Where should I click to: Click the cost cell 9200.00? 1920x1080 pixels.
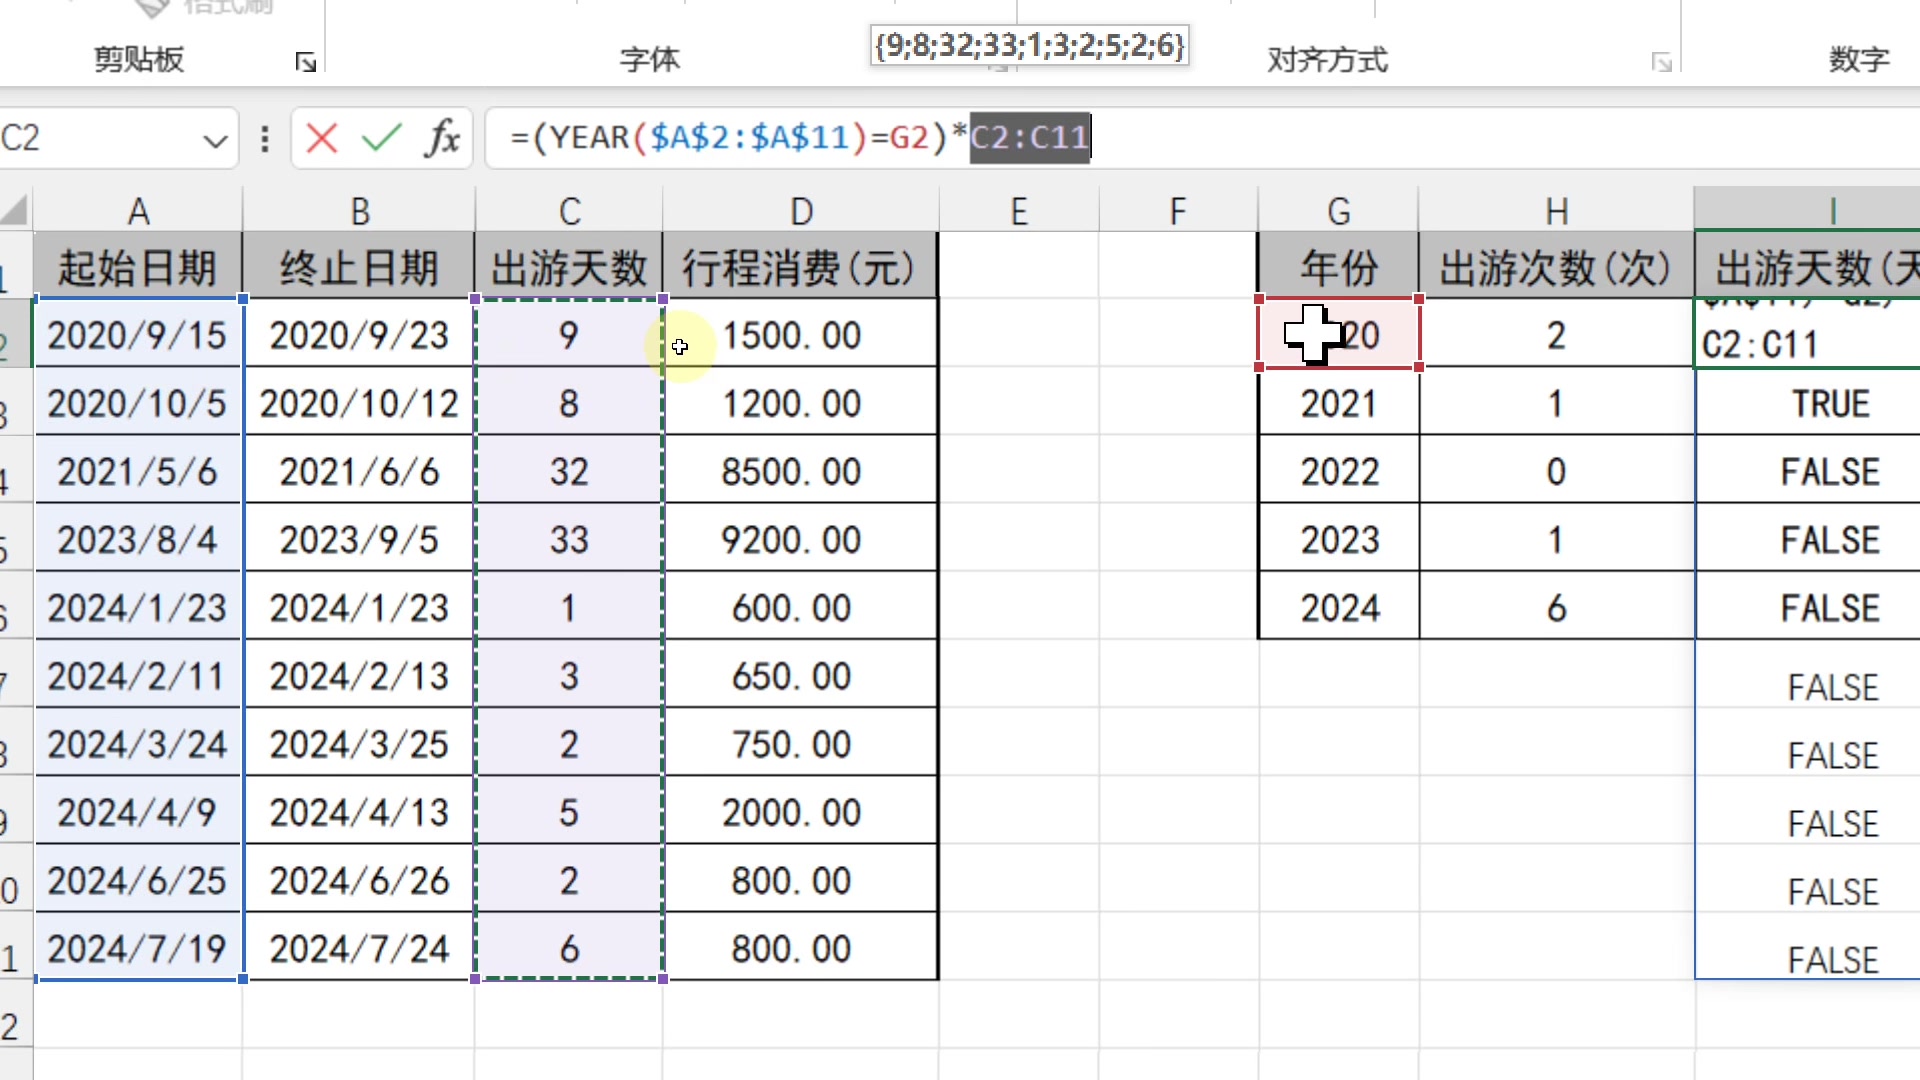(801, 539)
